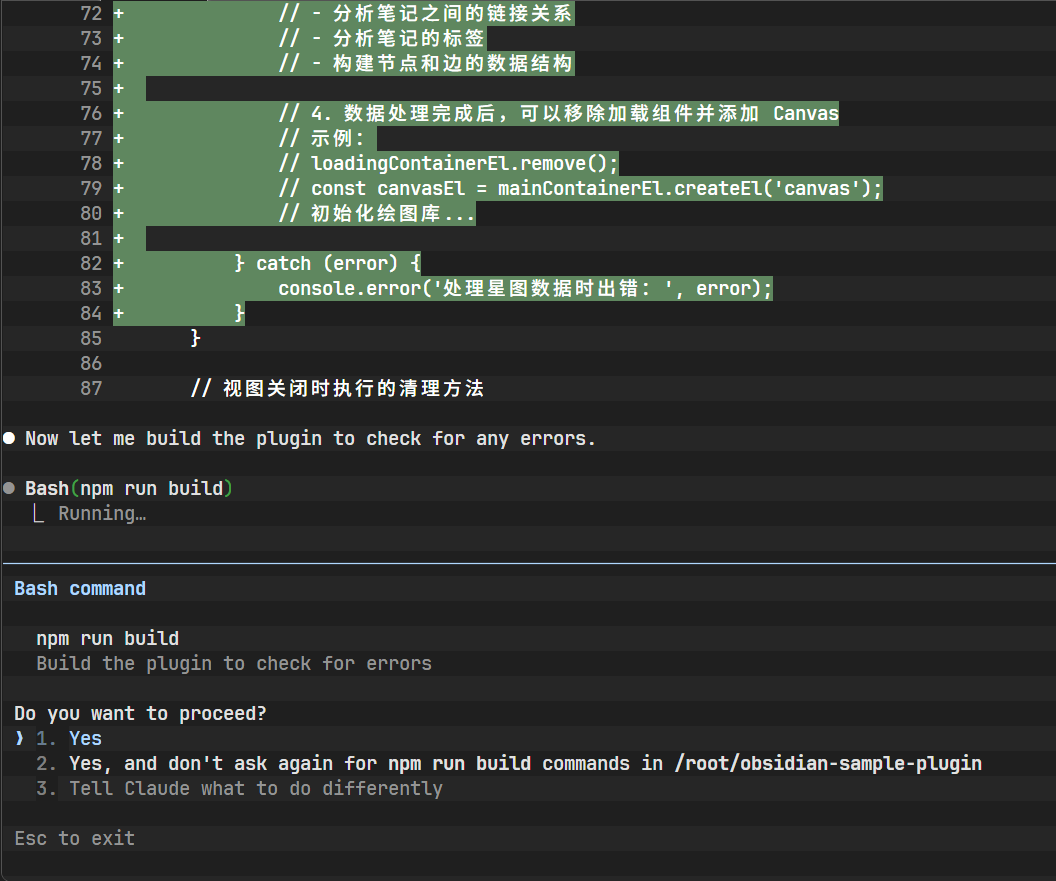Image resolution: width=1056 pixels, height=881 pixels.
Task: Click line number 76 in the diff
Action: click(x=91, y=113)
